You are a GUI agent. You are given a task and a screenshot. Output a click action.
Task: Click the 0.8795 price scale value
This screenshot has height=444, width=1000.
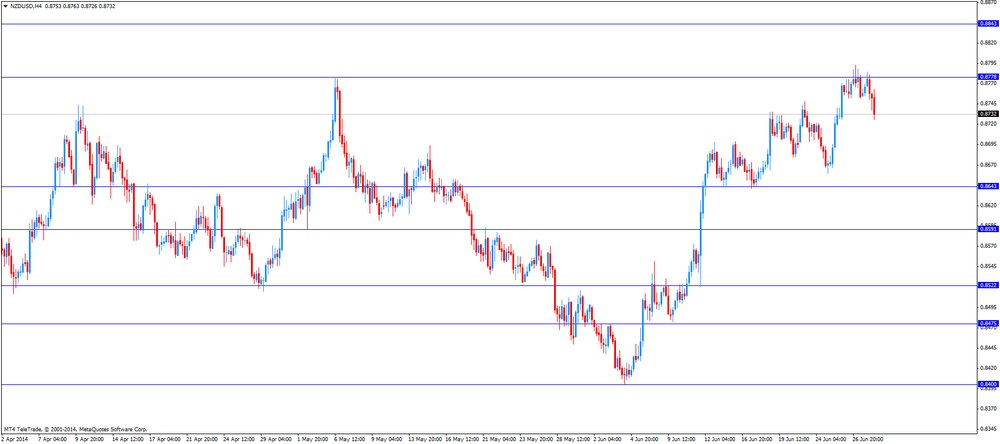988,63
